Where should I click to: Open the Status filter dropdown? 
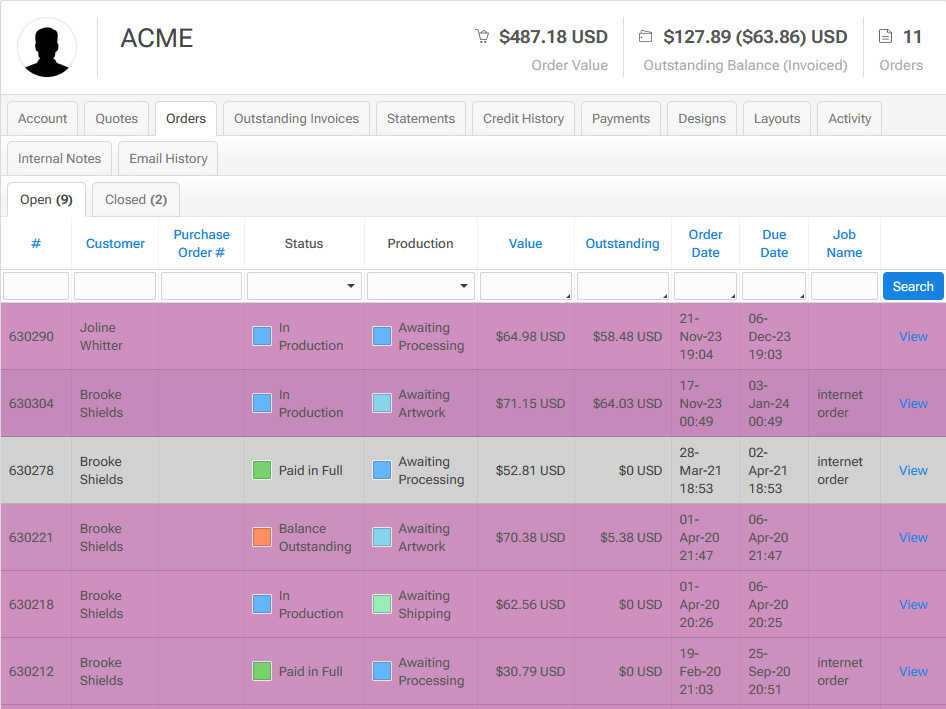click(304, 286)
